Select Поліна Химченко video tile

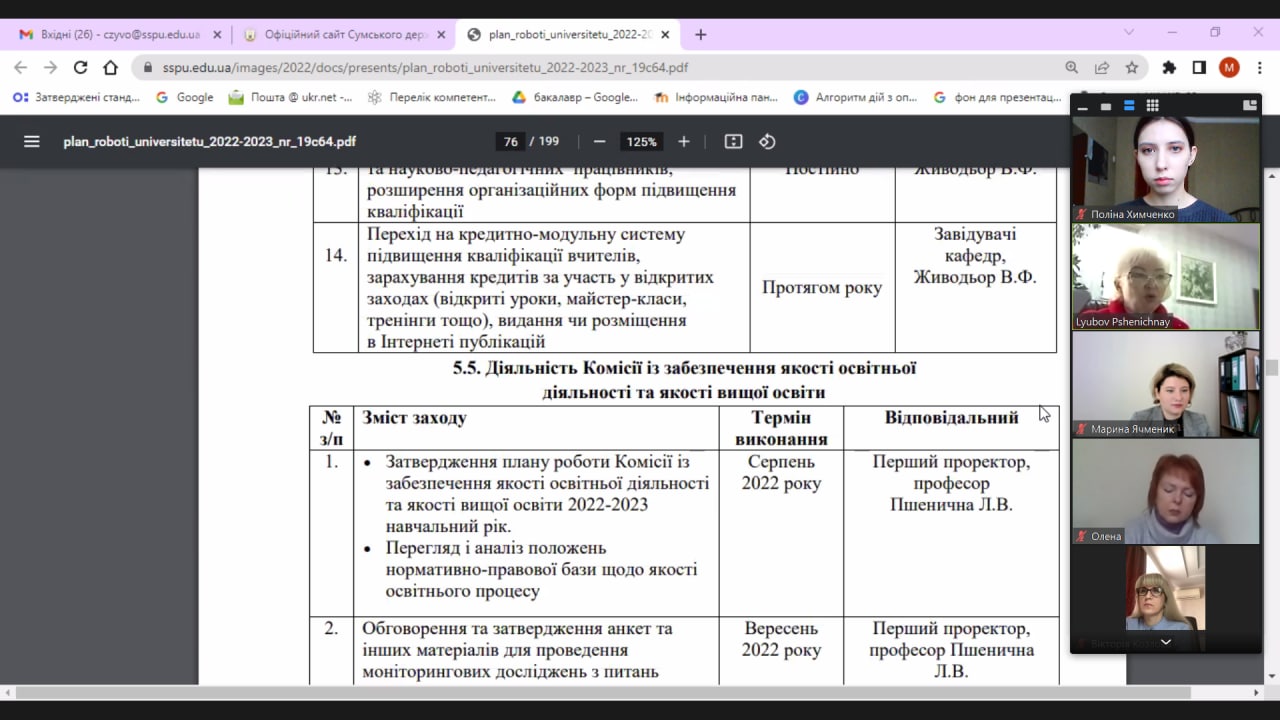1166,168
